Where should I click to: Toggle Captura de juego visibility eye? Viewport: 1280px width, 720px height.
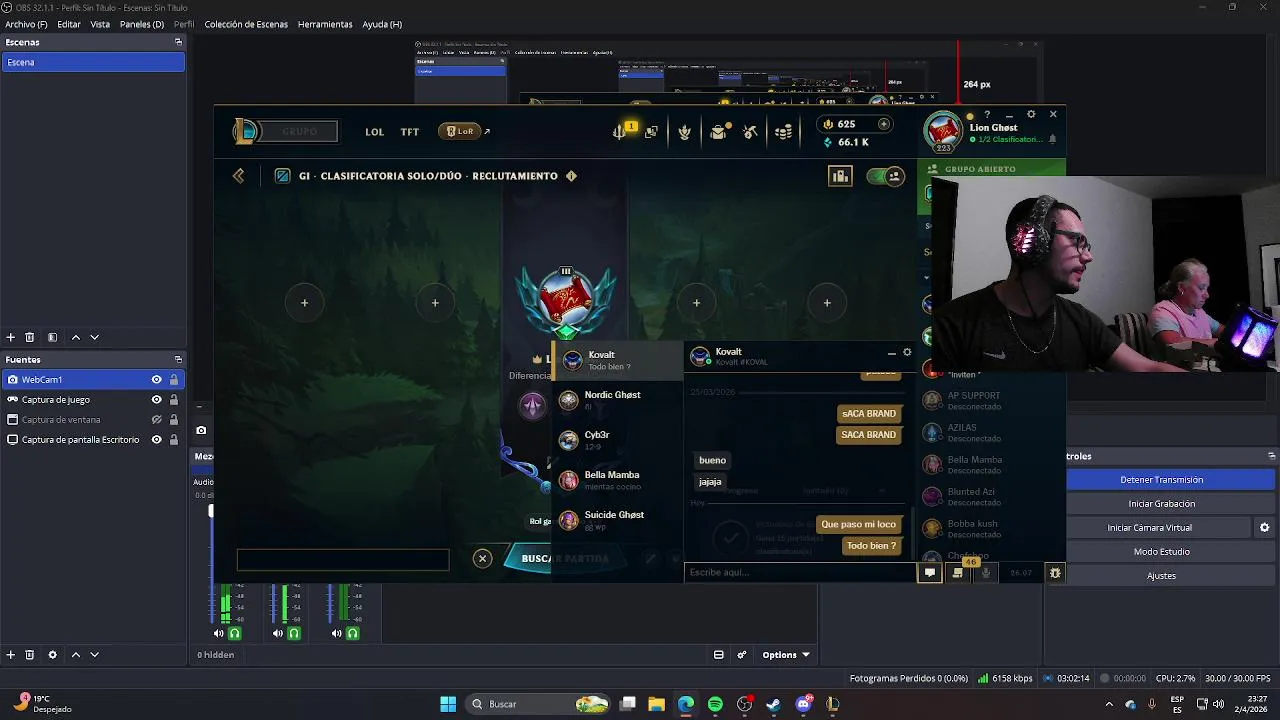pos(156,400)
